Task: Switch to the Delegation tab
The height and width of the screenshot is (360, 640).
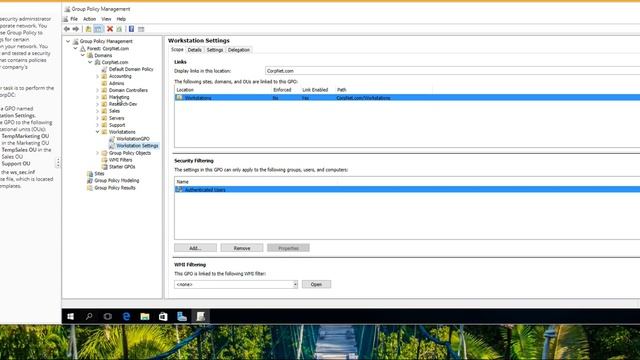Action: [x=239, y=50]
